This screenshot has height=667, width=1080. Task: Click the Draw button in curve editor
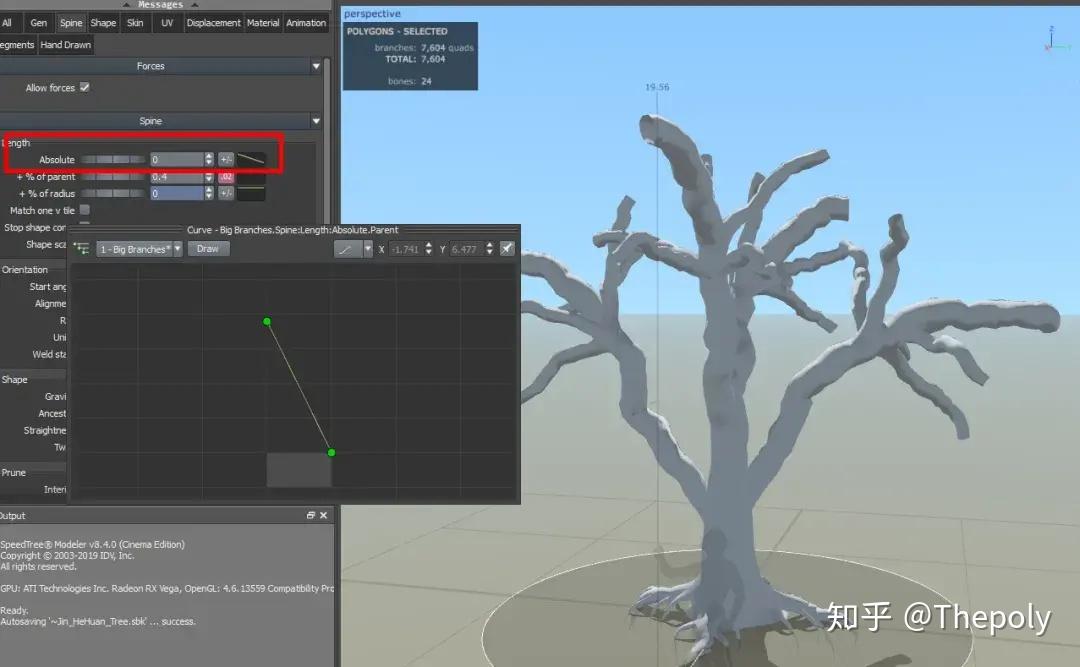pyautogui.click(x=207, y=249)
